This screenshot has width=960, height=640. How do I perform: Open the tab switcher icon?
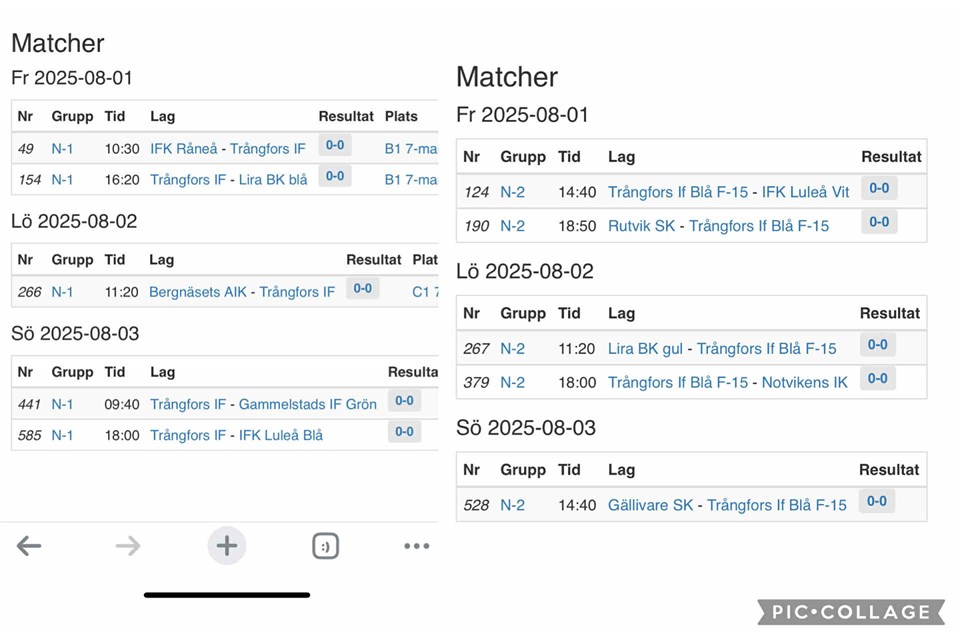point(325,546)
